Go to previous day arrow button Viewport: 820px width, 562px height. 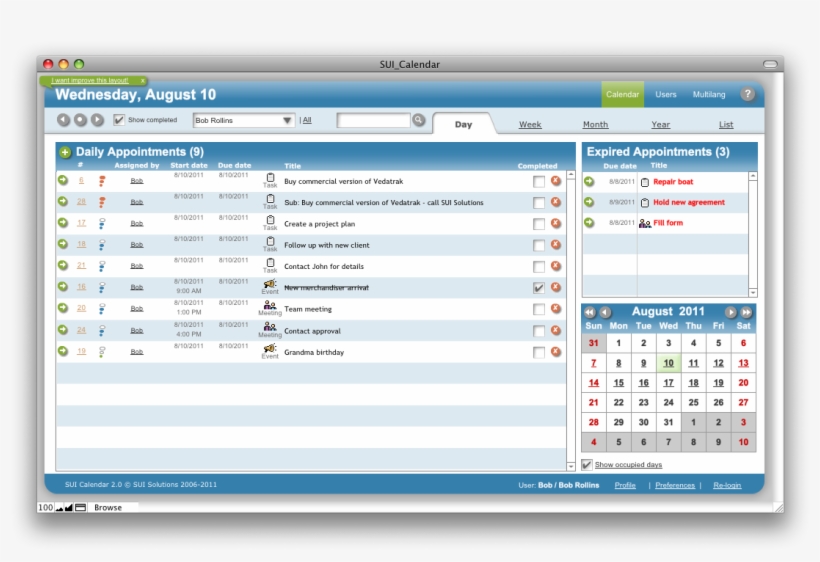click(63, 120)
